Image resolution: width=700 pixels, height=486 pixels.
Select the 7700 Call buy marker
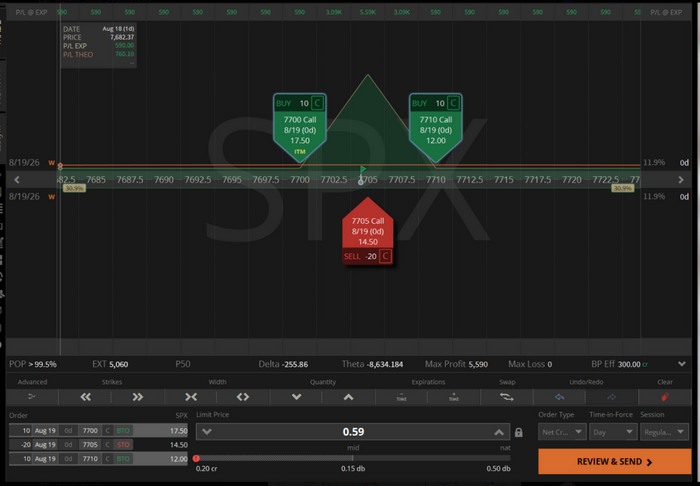point(300,130)
